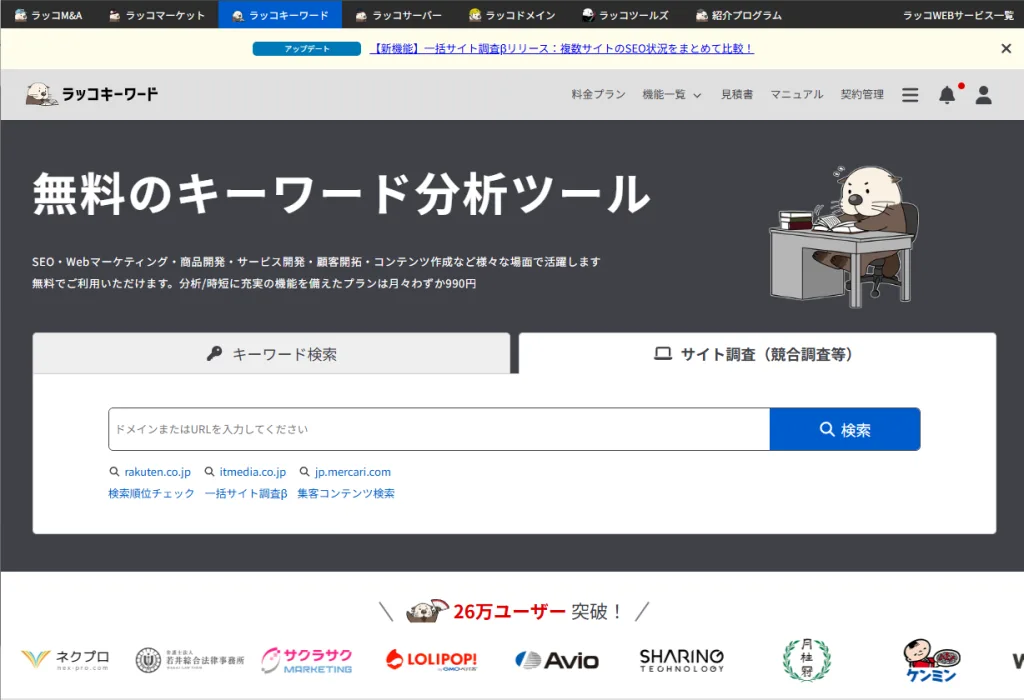Open 見積書 page
The width and height of the screenshot is (1024, 700).
[x=737, y=94]
